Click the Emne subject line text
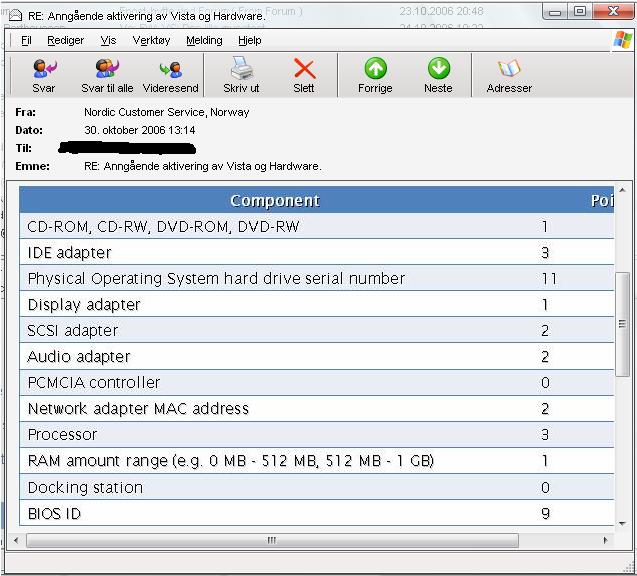Viewport: 637px width, 576px height. pos(203,166)
